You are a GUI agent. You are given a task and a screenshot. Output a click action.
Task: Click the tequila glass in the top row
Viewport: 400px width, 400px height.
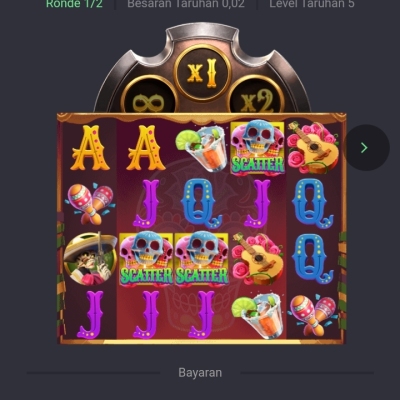[202, 148]
